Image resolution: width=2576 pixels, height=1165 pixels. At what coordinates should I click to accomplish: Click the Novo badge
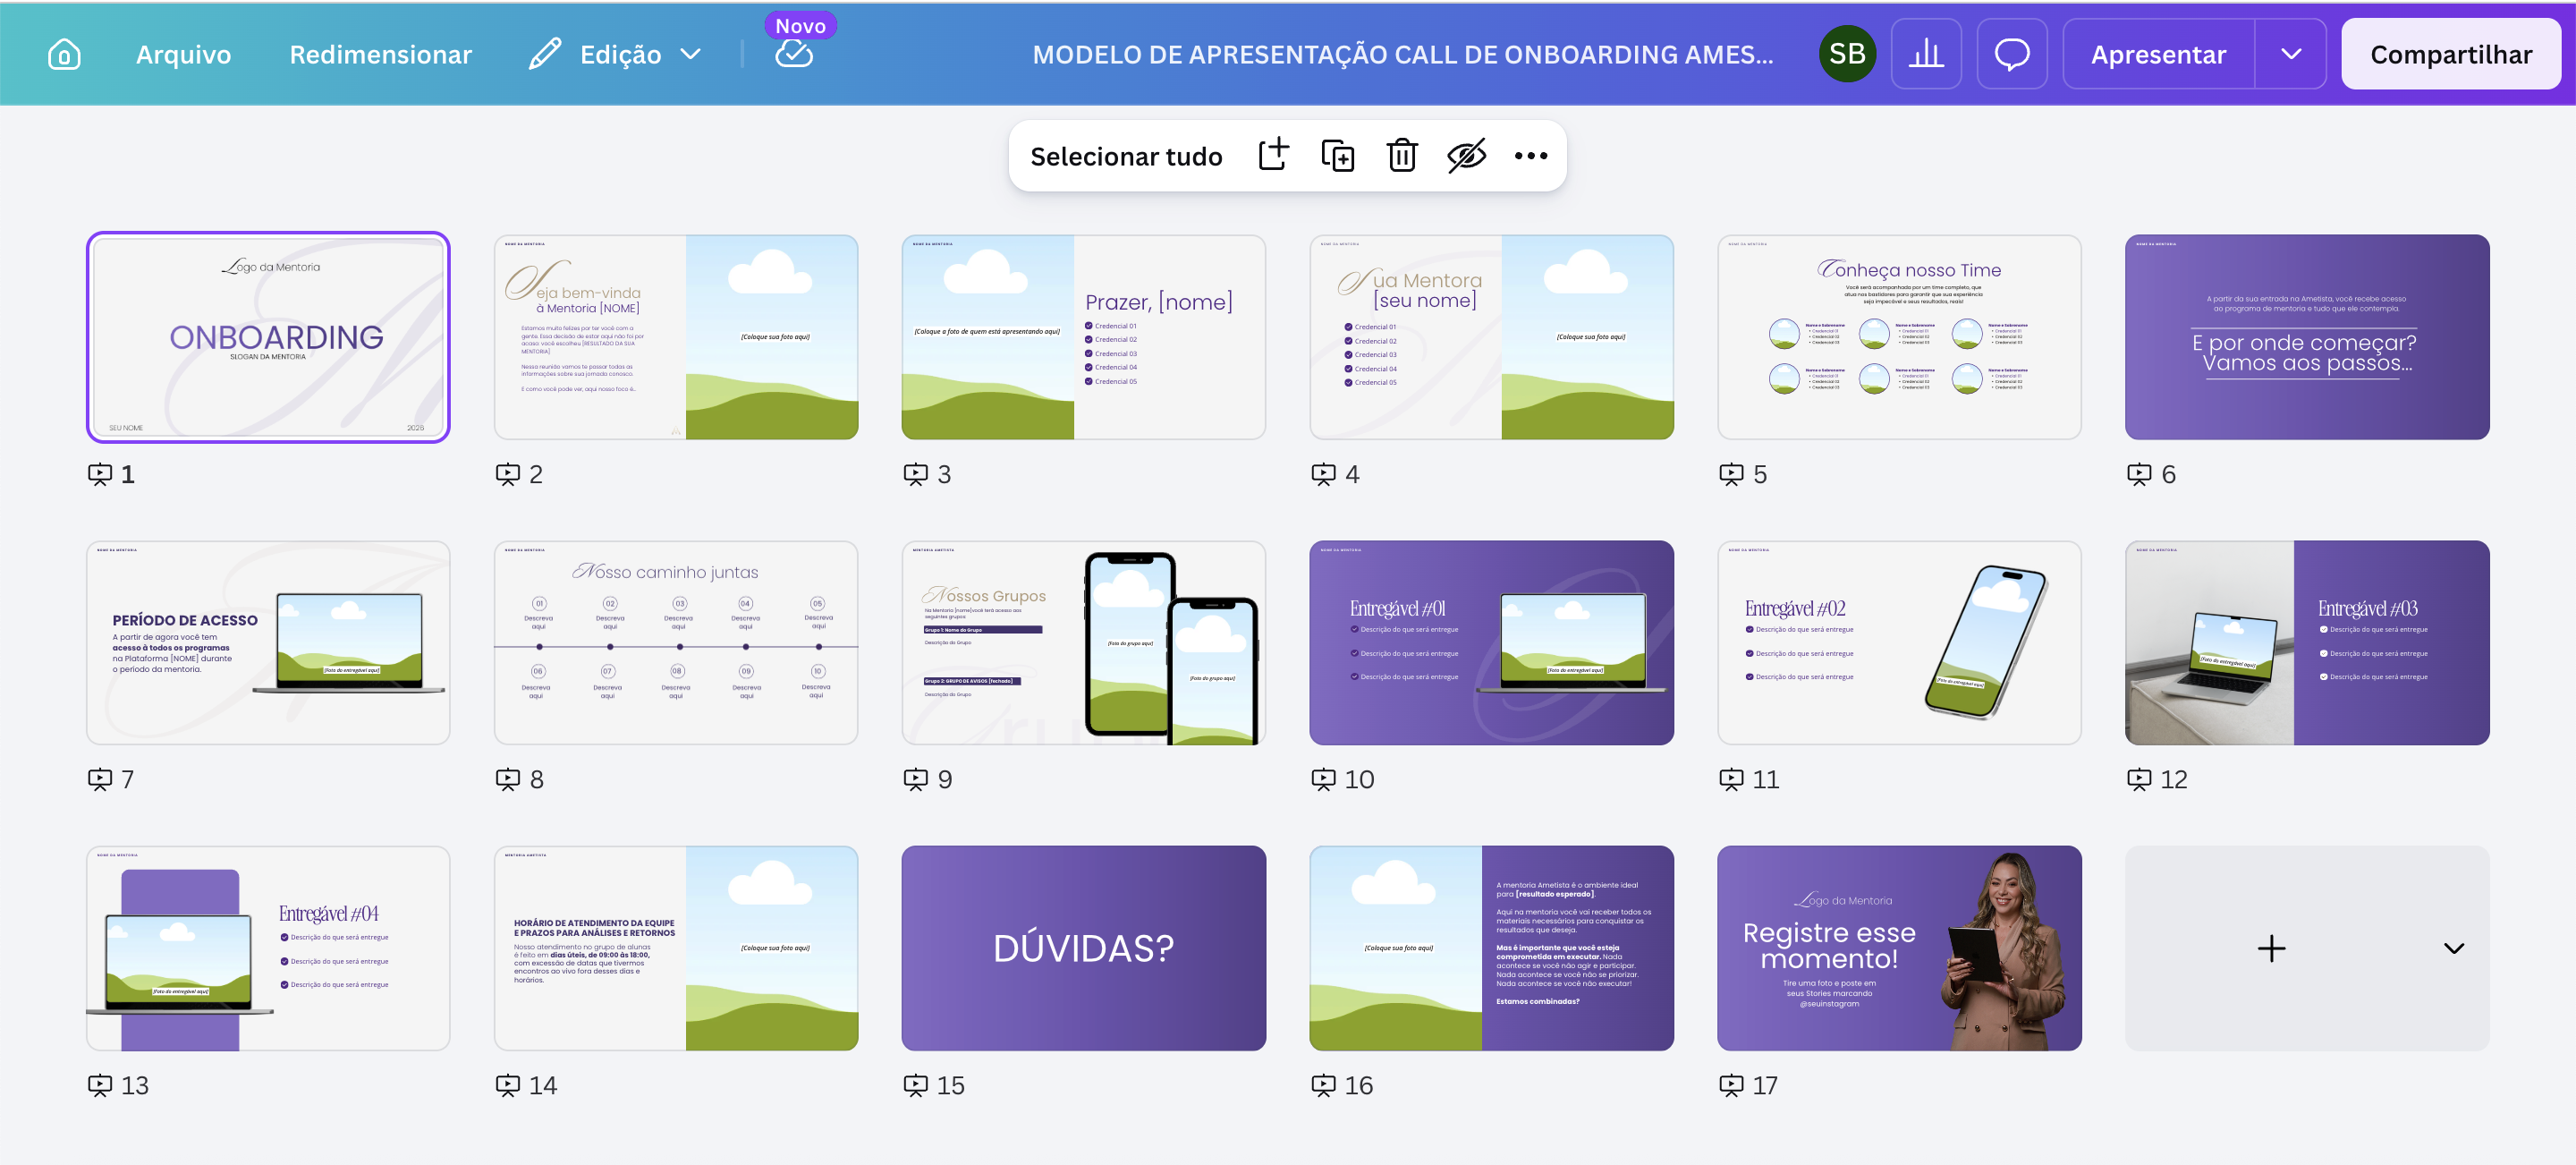coord(800,25)
